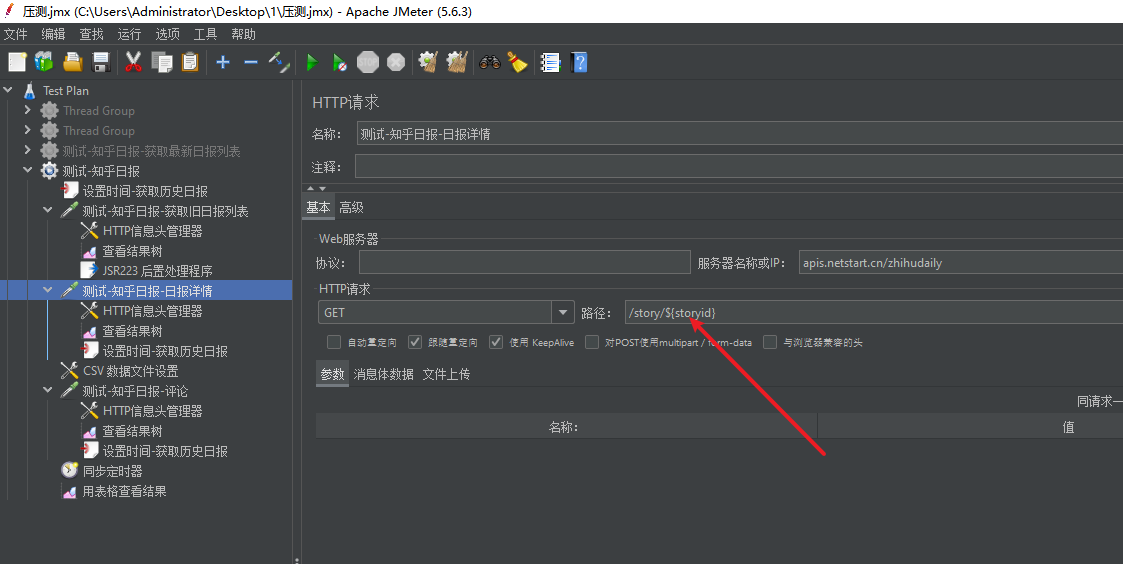This screenshot has height=564, width=1123.
Task: Click the 服务器名称或IP field
Action: click(961, 262)
